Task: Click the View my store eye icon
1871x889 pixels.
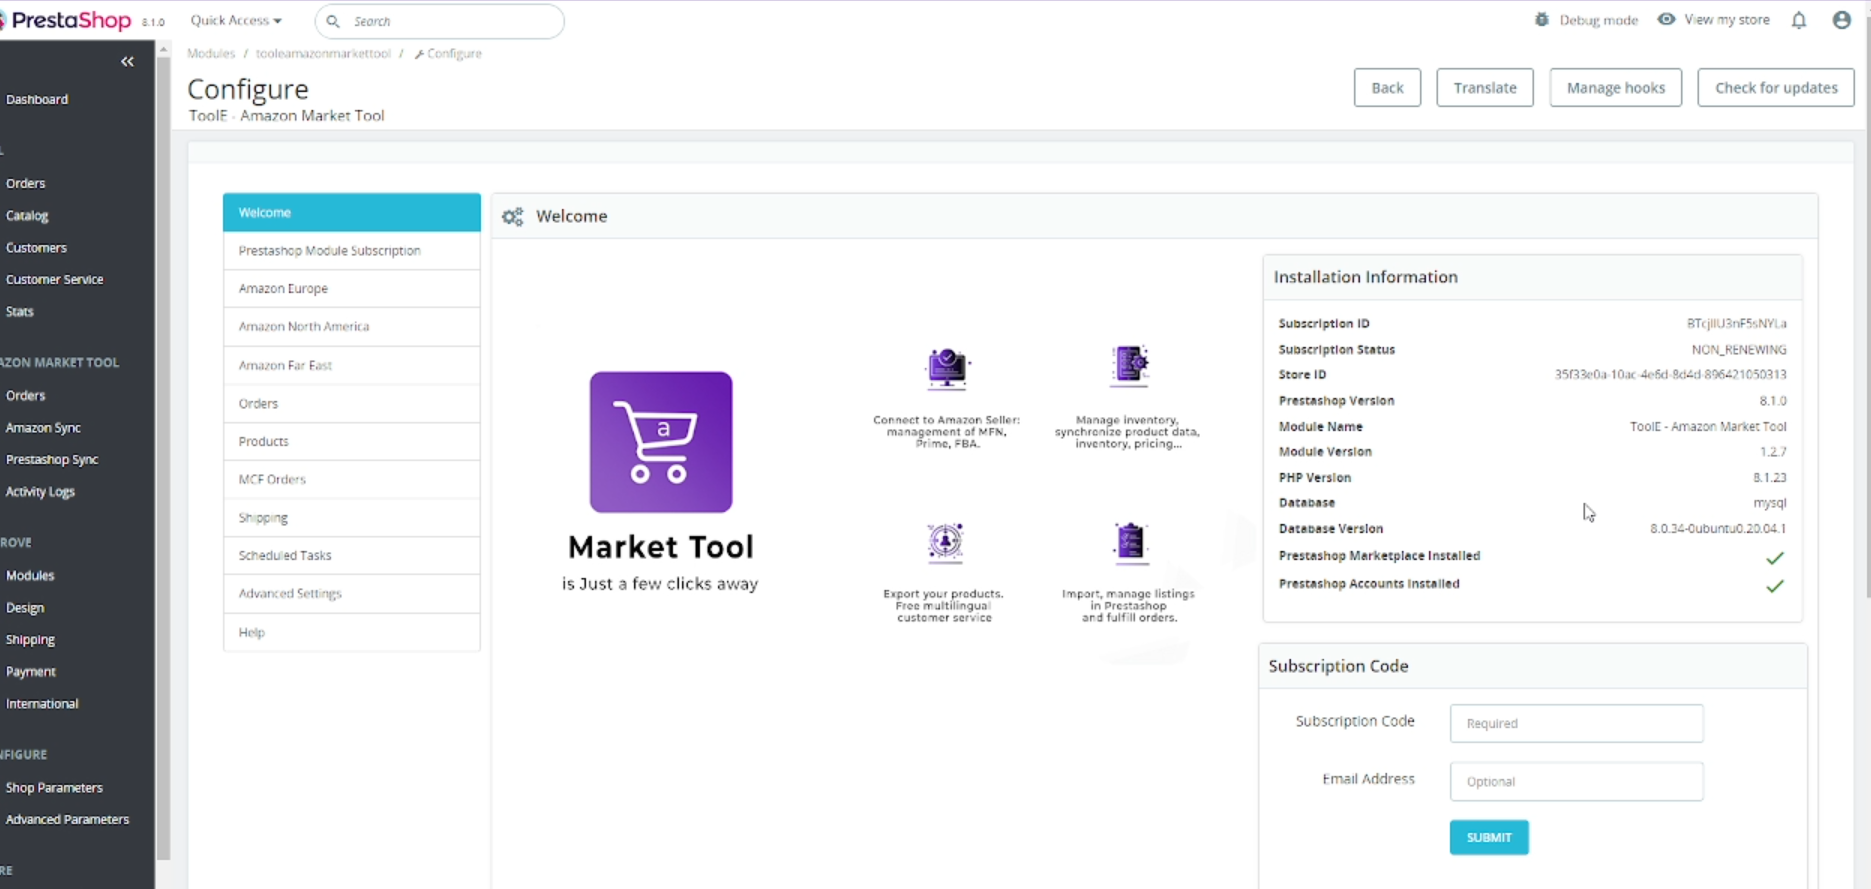Action: (1666, 20)
